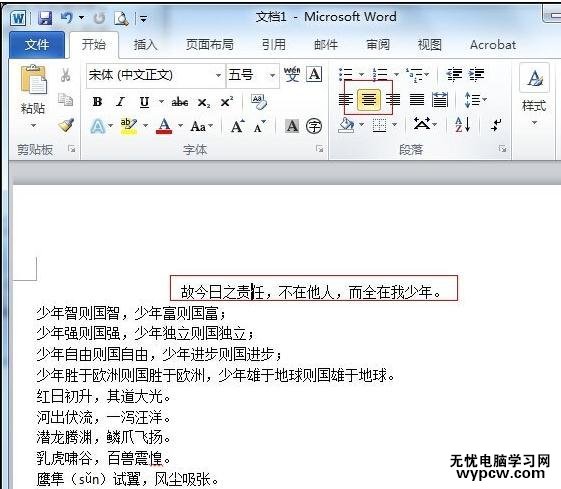Align the paragraph to the right
561x489 pixels.
pyautogui.click(x=393, y=99)
